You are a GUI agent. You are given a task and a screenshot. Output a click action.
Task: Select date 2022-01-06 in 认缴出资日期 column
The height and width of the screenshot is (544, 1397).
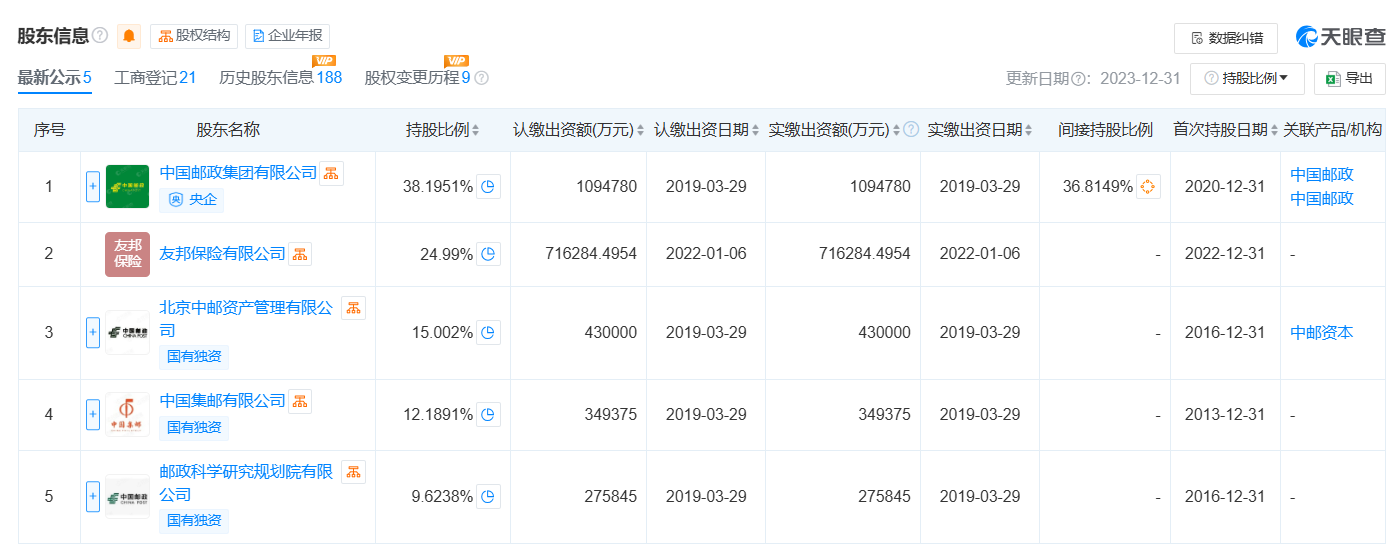pos(706,254)
